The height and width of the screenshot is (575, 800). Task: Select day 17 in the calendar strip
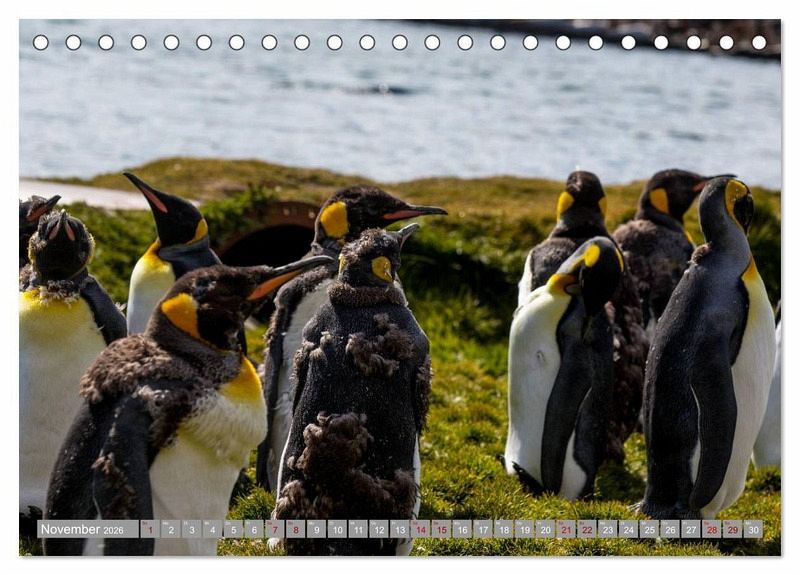pos(482,529)
